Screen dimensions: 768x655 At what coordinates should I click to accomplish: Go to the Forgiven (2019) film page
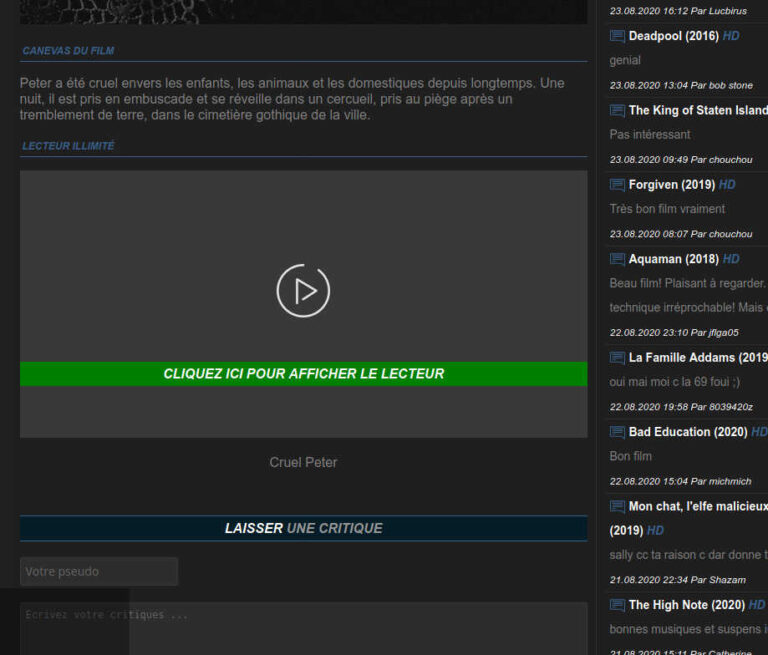point(671,185)
